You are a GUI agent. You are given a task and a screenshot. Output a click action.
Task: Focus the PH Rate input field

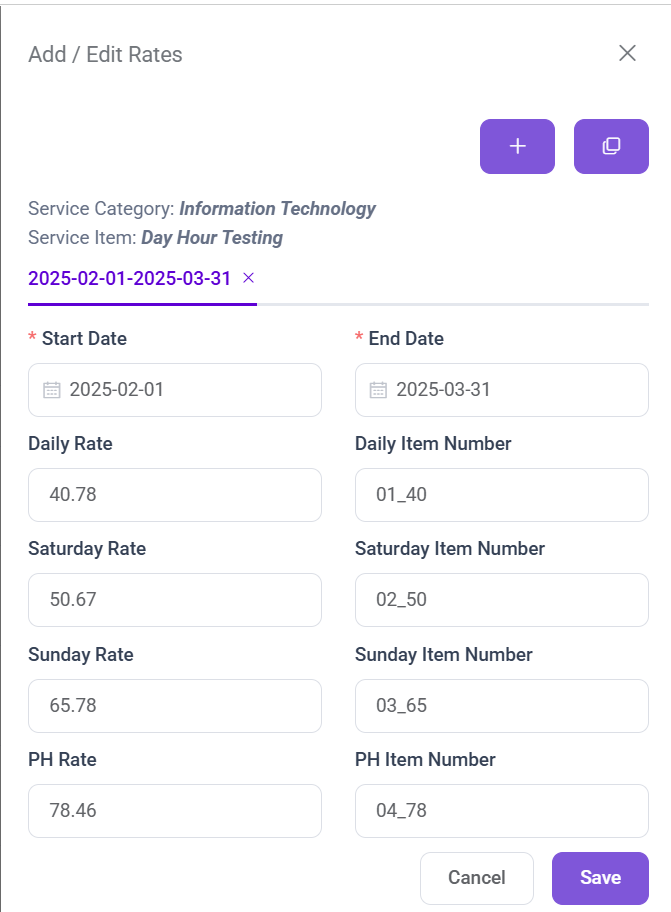(x=175, y=811)
